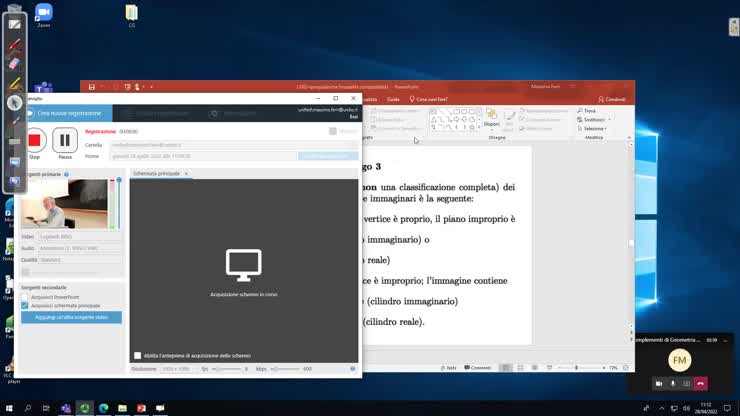Select the eraser tool in annotation toolbar
This screenshot has height=416, width=740.
pyautogui.click(x=14, y=63)
